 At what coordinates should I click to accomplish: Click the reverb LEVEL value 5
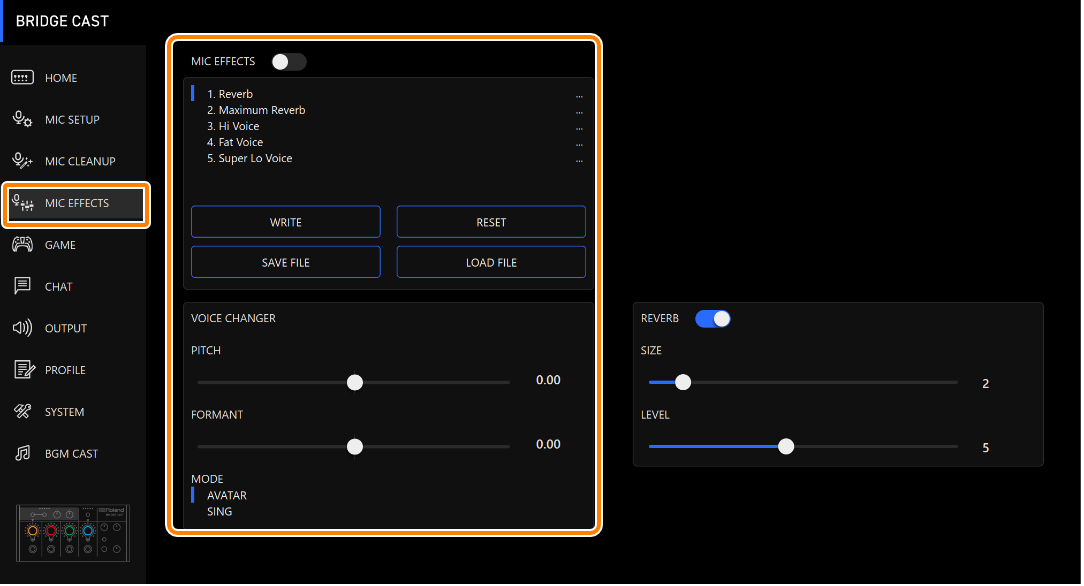[x=986, y=448]
